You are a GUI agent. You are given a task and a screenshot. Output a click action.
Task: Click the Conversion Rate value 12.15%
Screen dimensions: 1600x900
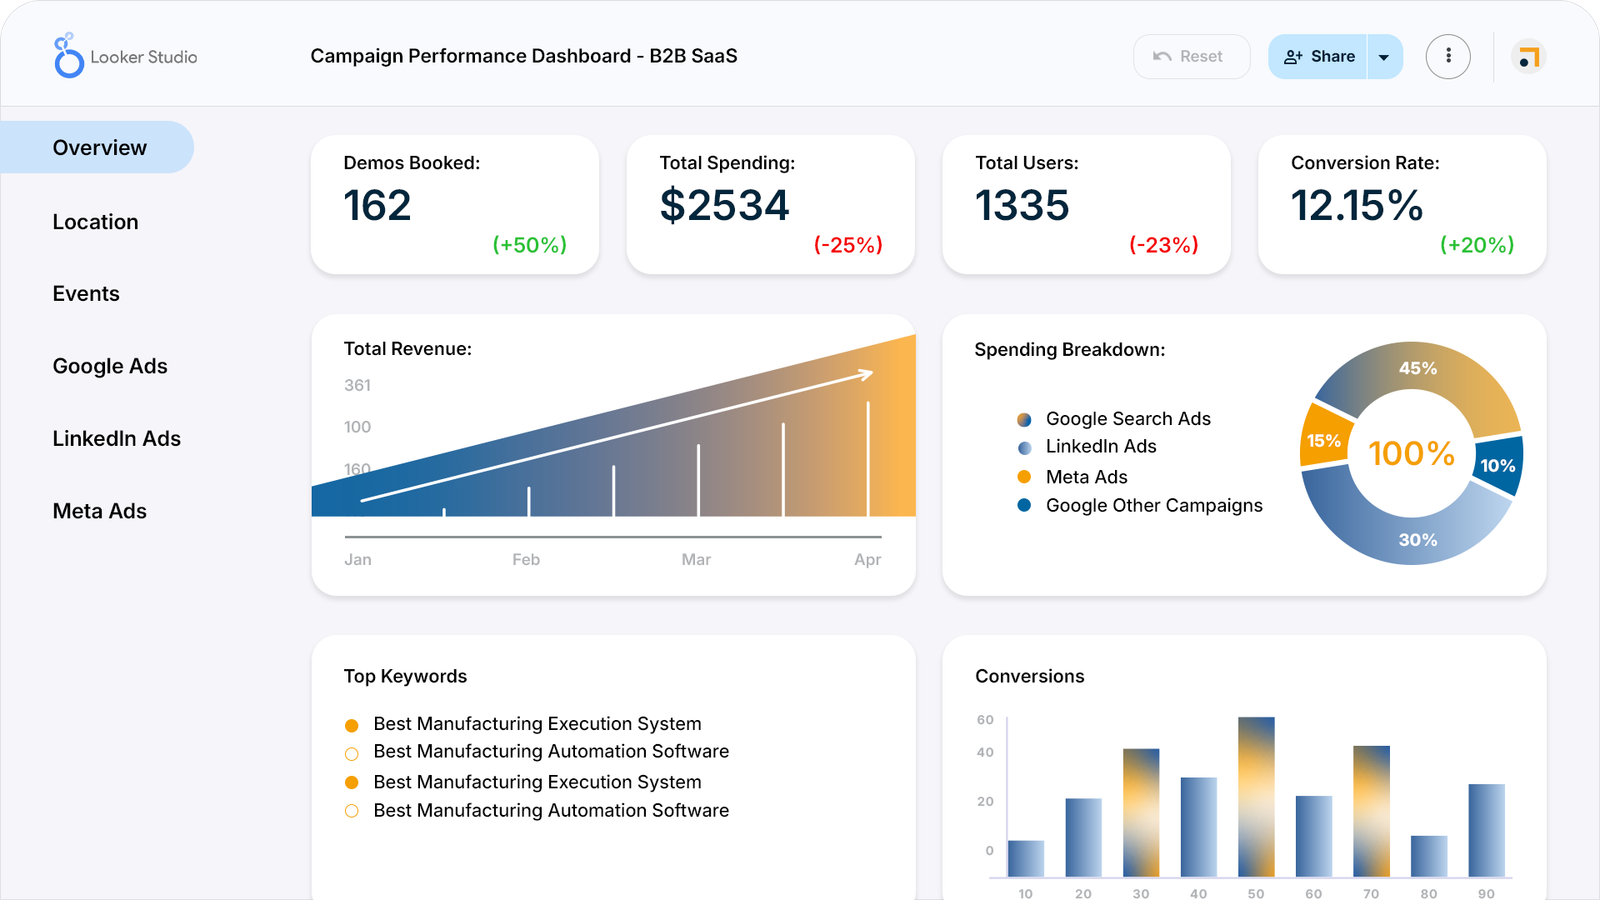click(x=1357, y=206)
